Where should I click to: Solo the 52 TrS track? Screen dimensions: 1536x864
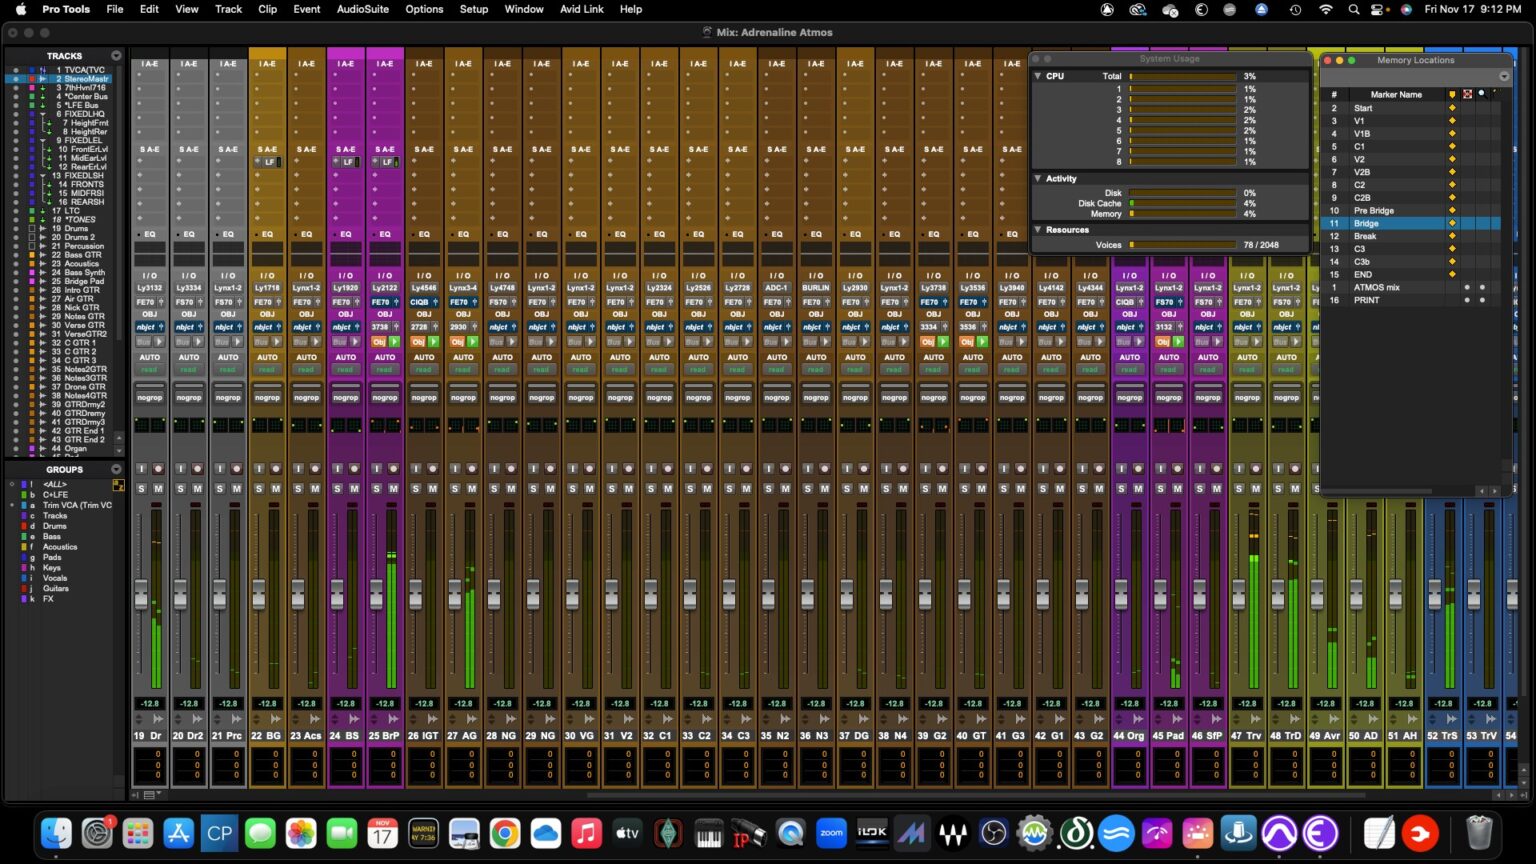(x=1434, y=490)
